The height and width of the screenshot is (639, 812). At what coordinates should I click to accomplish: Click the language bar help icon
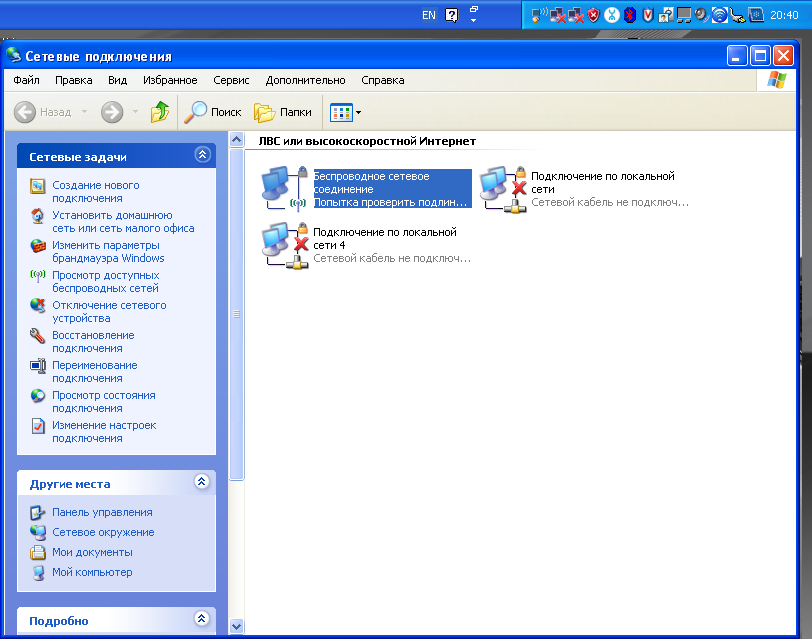[x=452, y=15]
